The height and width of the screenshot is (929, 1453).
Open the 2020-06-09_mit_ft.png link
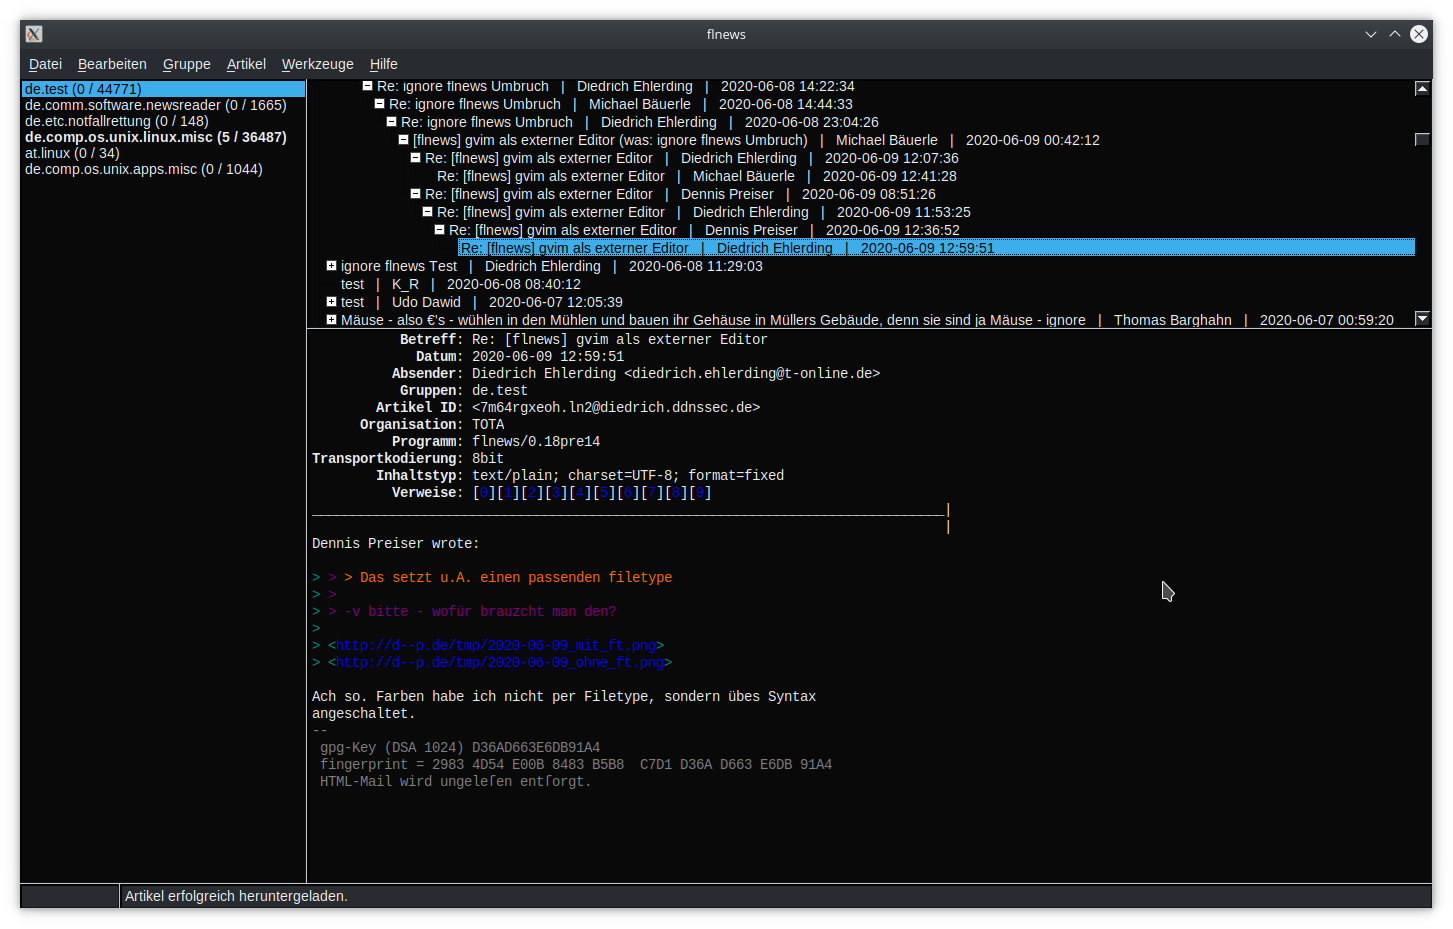pyautogui.click(x=496, y=646)
